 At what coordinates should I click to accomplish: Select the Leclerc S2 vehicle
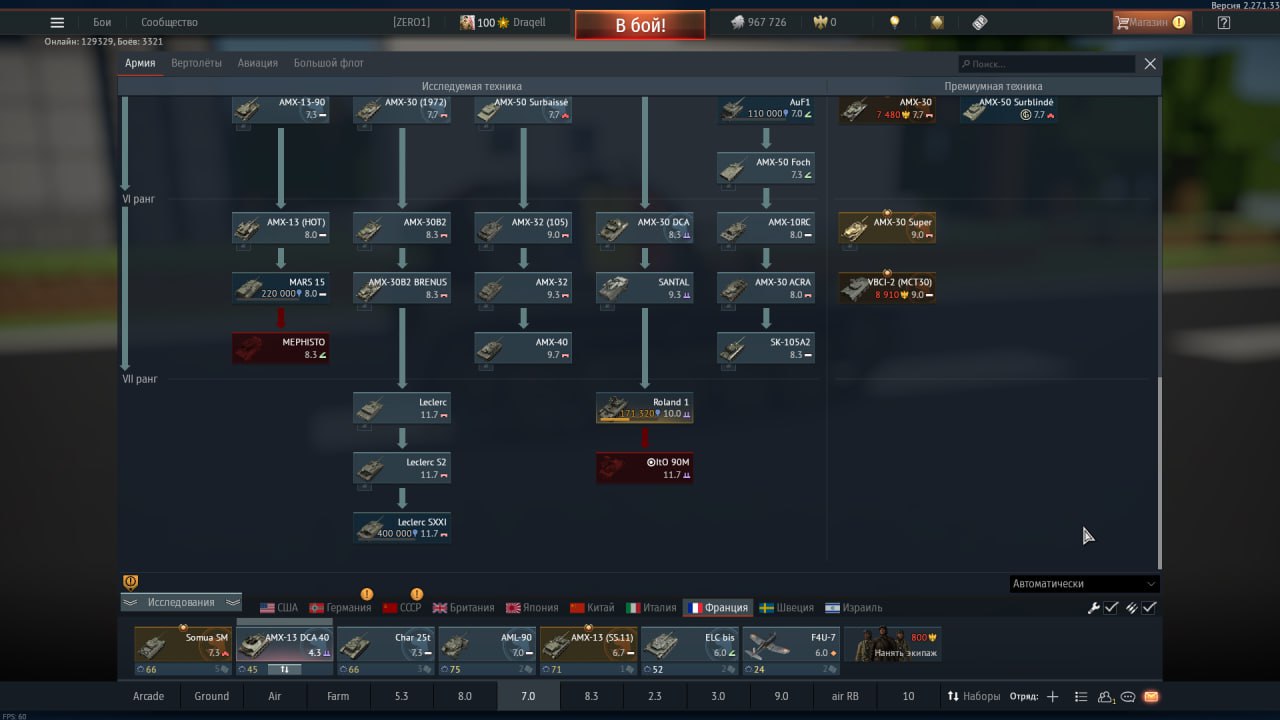[402, 468]
